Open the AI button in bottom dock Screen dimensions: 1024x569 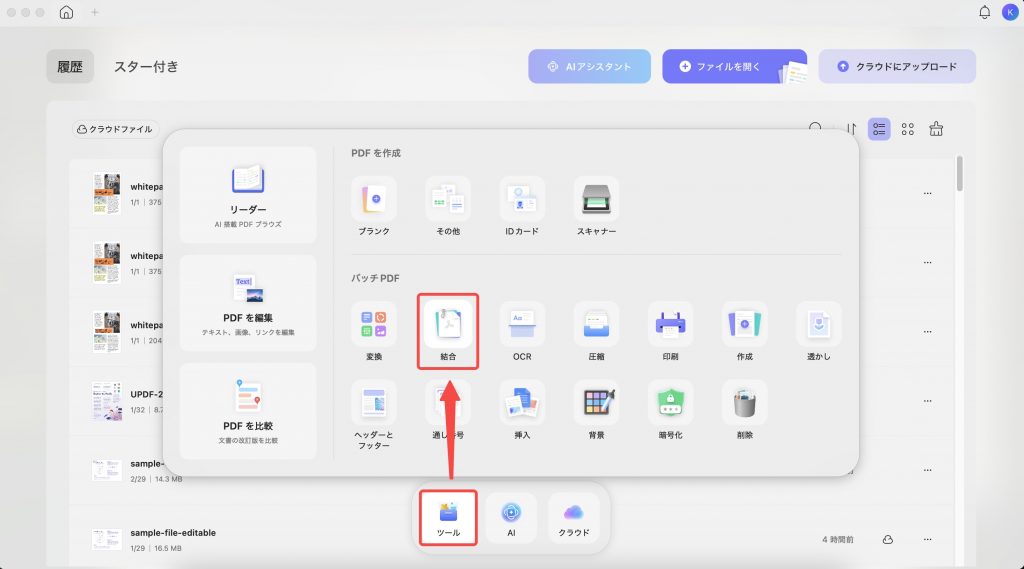click(511, 517)
